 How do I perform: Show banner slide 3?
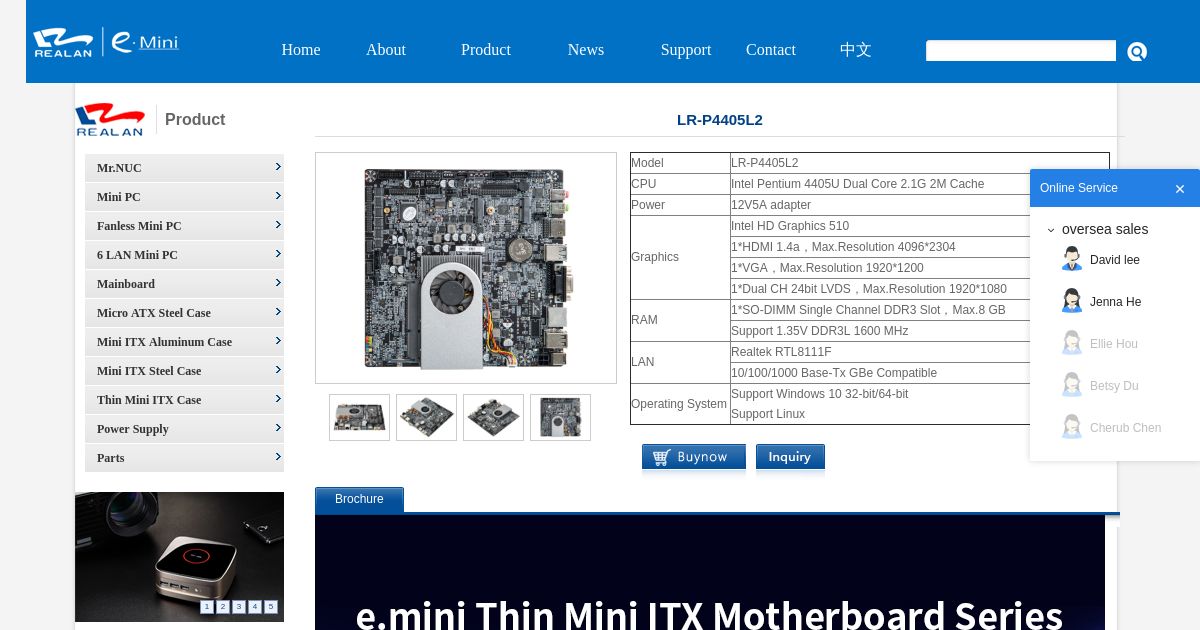pos(239,607)
